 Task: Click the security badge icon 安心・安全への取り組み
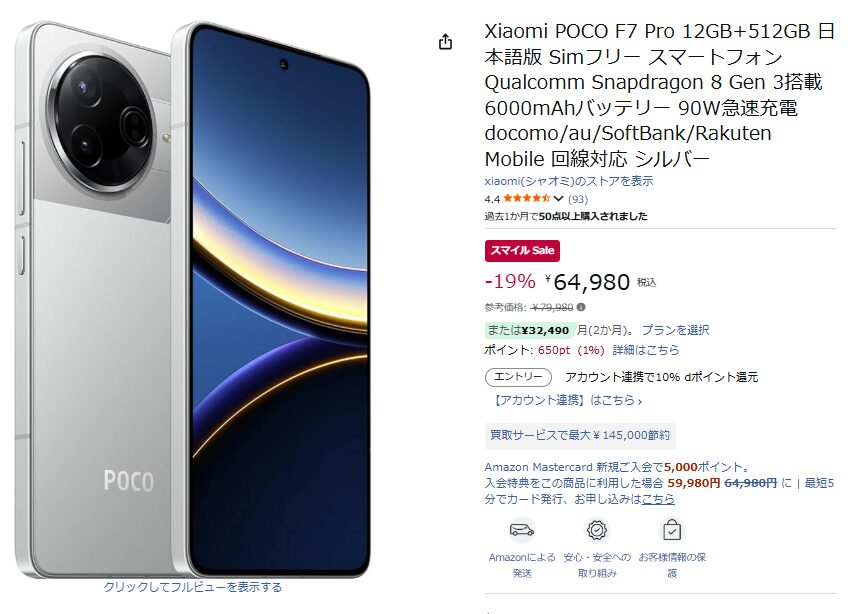pyautogui.click(x=597, y=530)
